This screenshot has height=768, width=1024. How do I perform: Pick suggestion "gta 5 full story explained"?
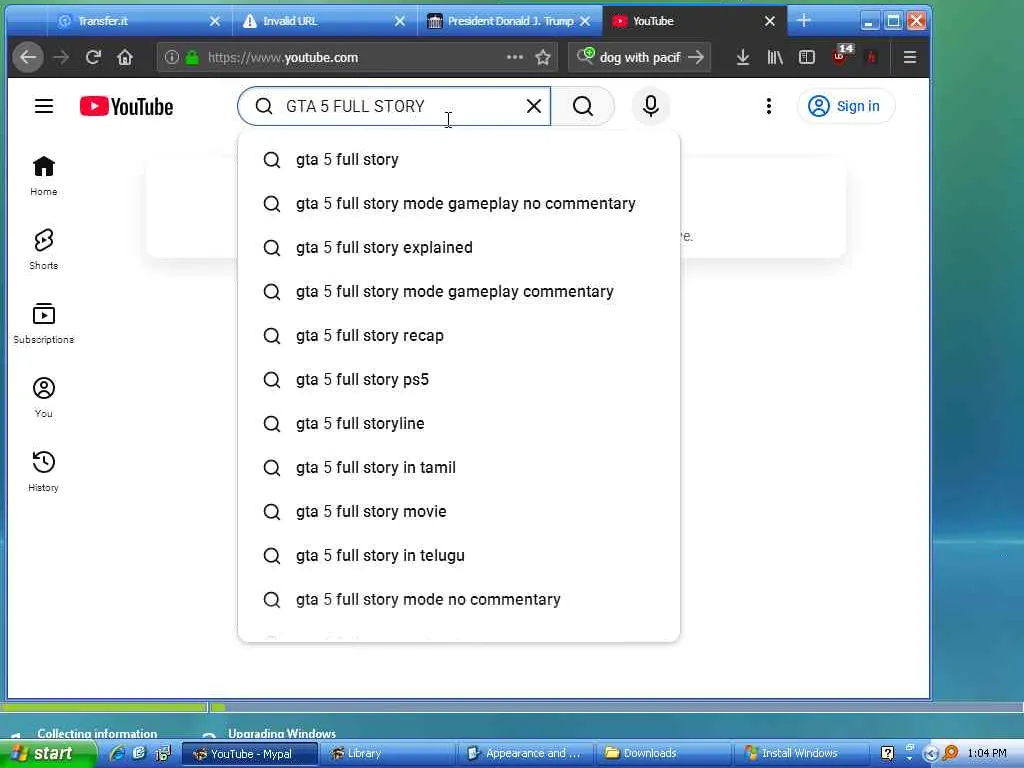pos(459,248)
